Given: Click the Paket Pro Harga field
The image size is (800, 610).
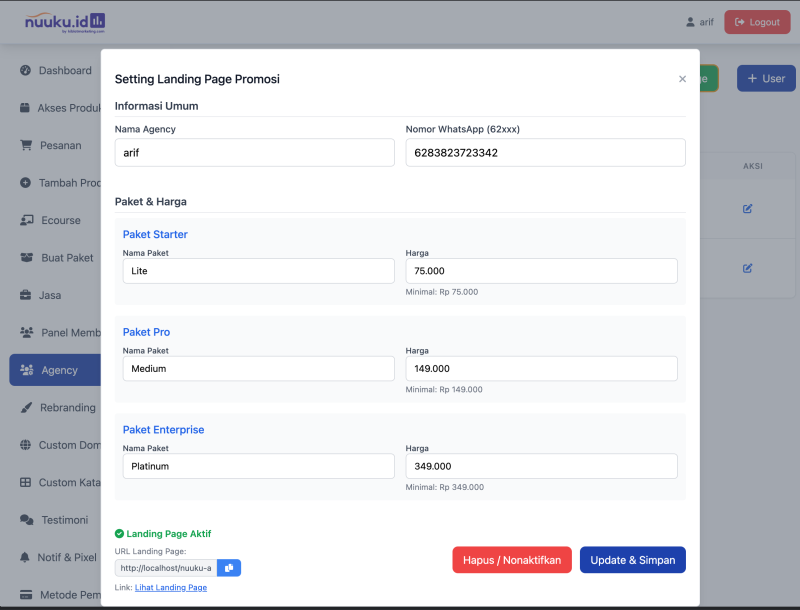Looking at the screenshot, I should click(x=541, y=369).
